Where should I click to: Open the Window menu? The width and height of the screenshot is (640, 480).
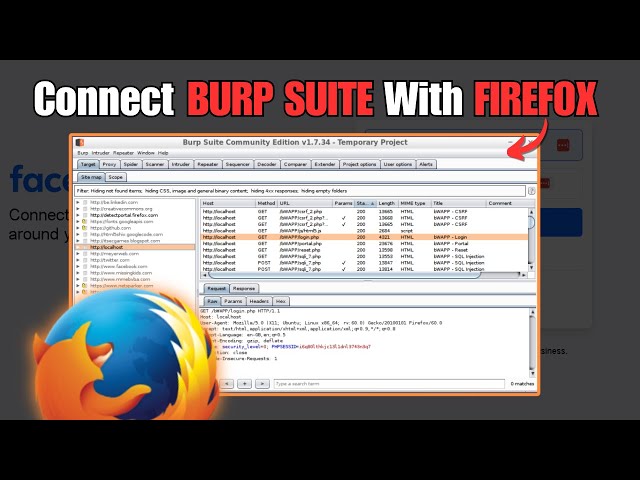pos(146,153)
